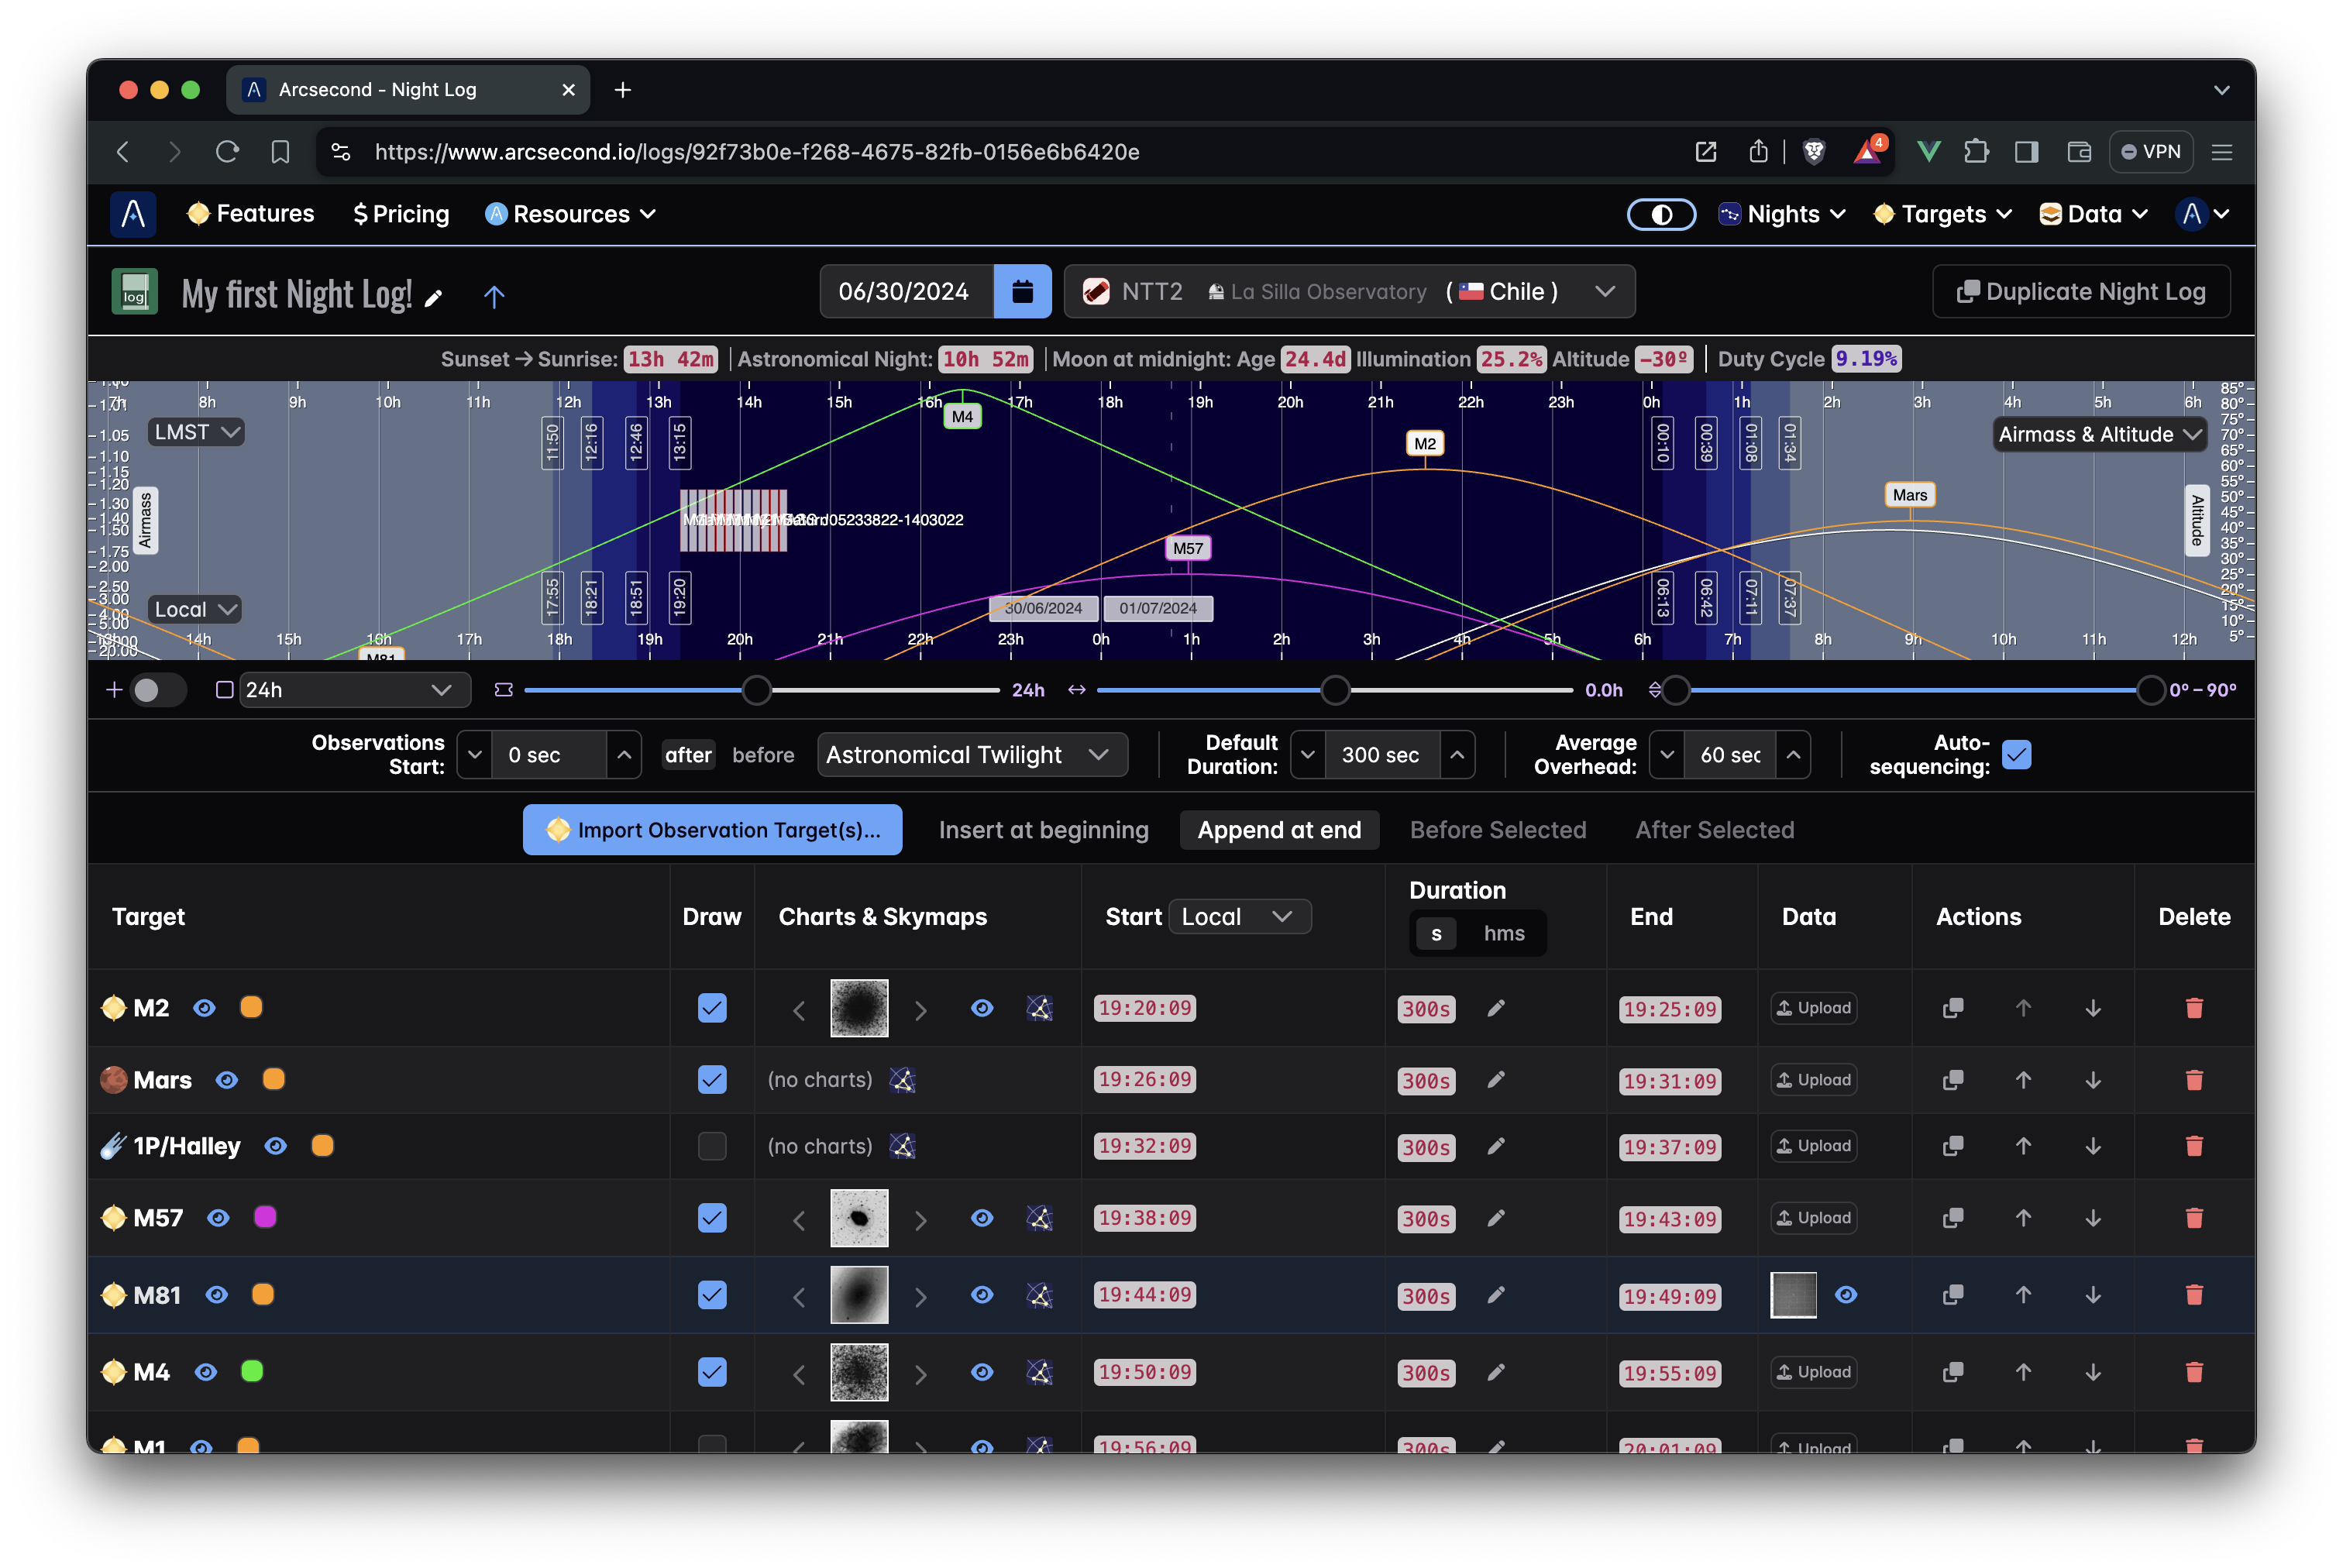Select Insert at beginning option
Screen dimensions: 2343x1568
pyautogui.click(x=1043, y=830)
